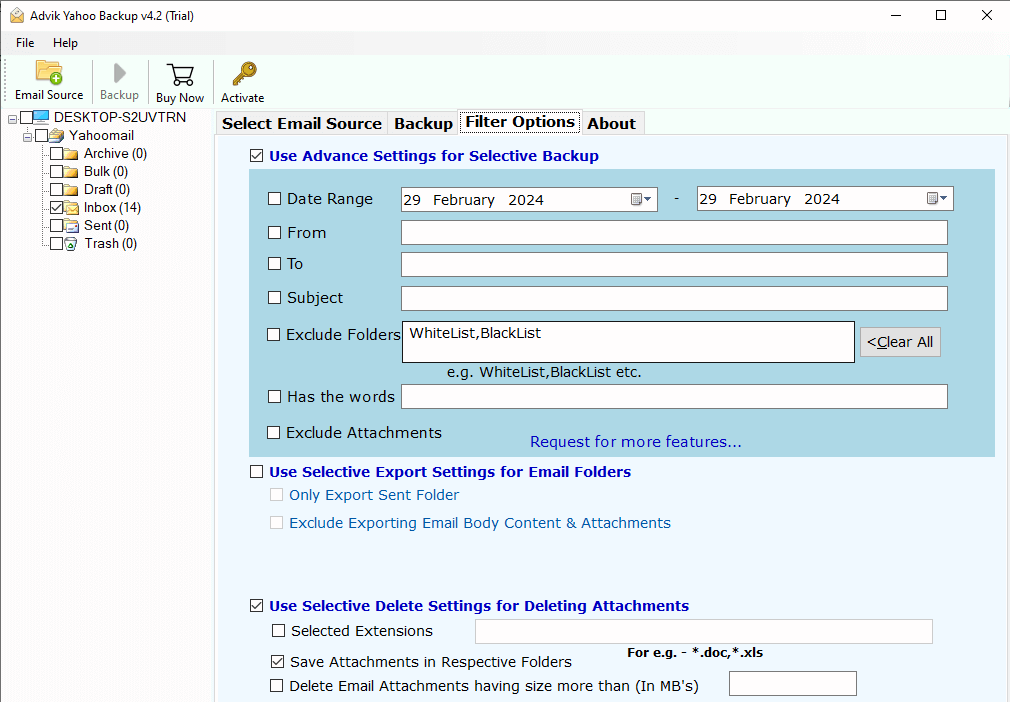
Task: Enable Use Selective Export Settings for Email Folders
Action: (256, 472)
